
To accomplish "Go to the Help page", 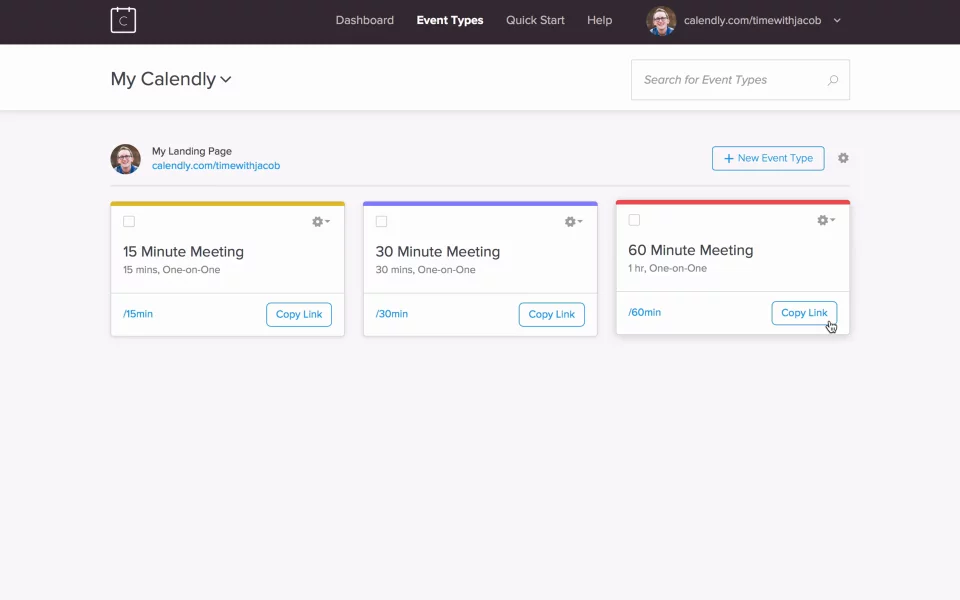I will pos(599,20).
